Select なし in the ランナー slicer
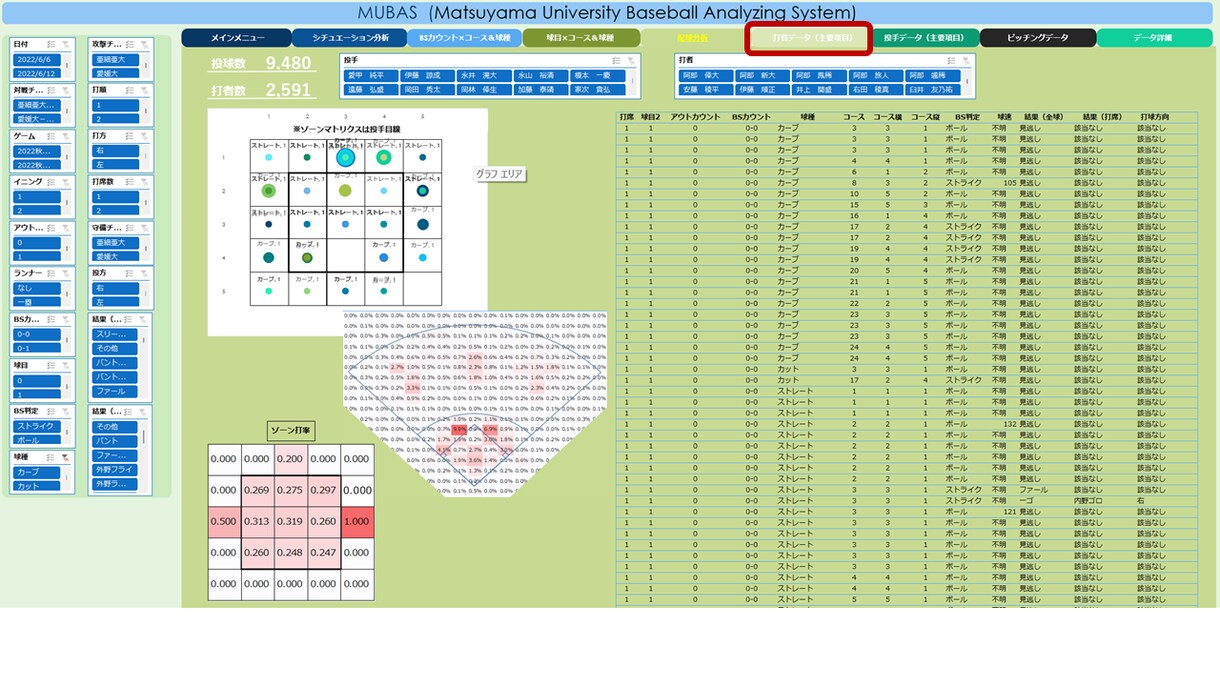The height and width of the screenshot is (686, 1220). pyautogui.click(x=37, y=288)
